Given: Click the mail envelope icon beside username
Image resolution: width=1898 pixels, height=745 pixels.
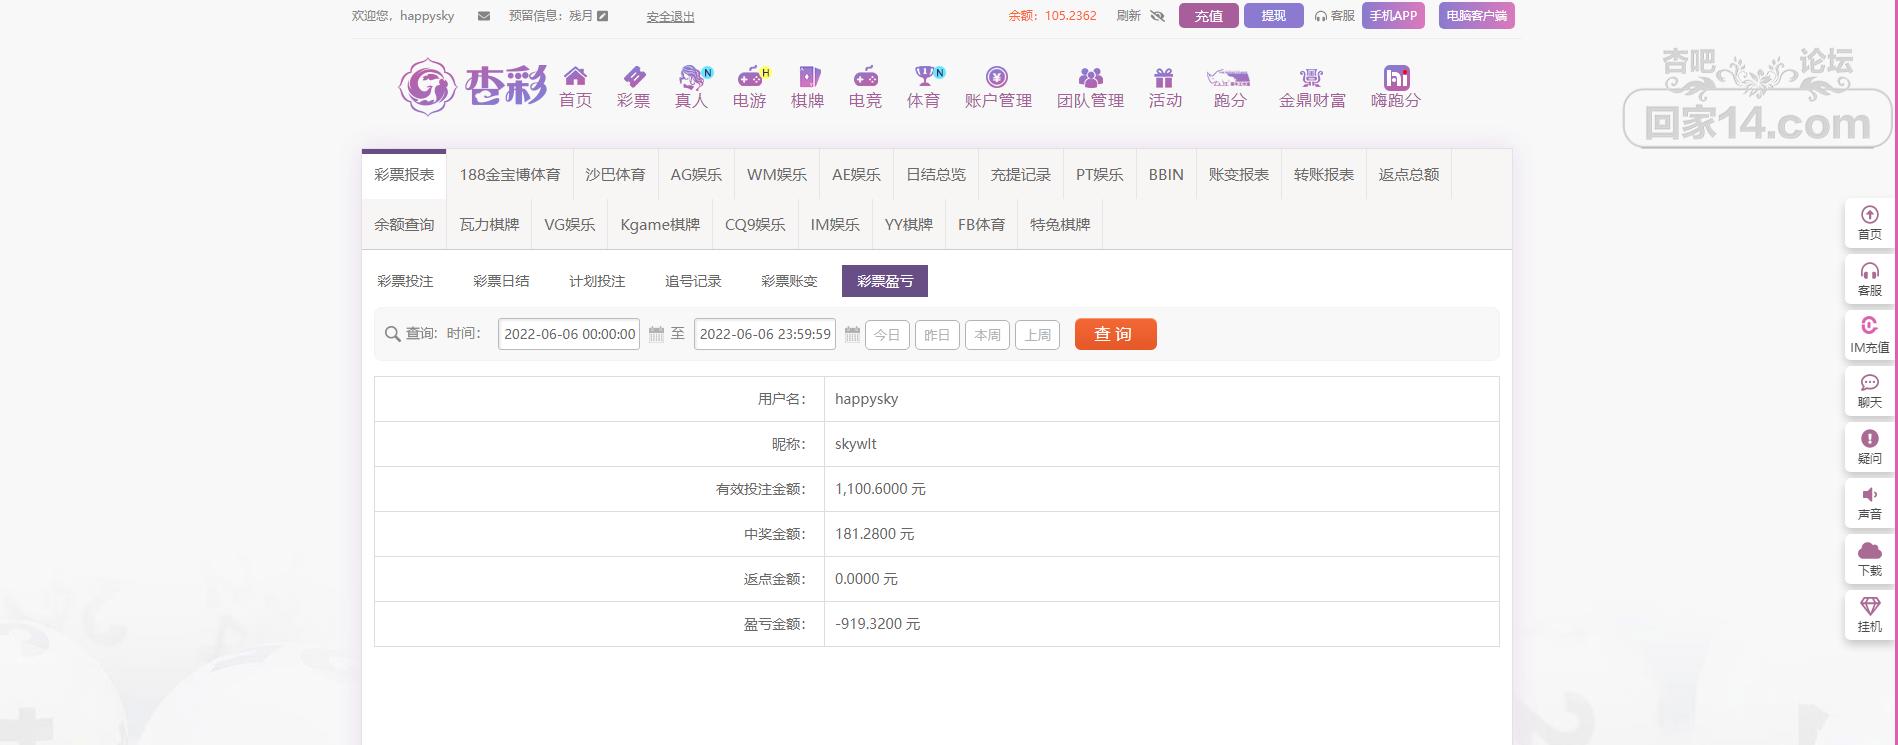Looking at the screenshot, I should pyautogui.click(x=484, y=16).
